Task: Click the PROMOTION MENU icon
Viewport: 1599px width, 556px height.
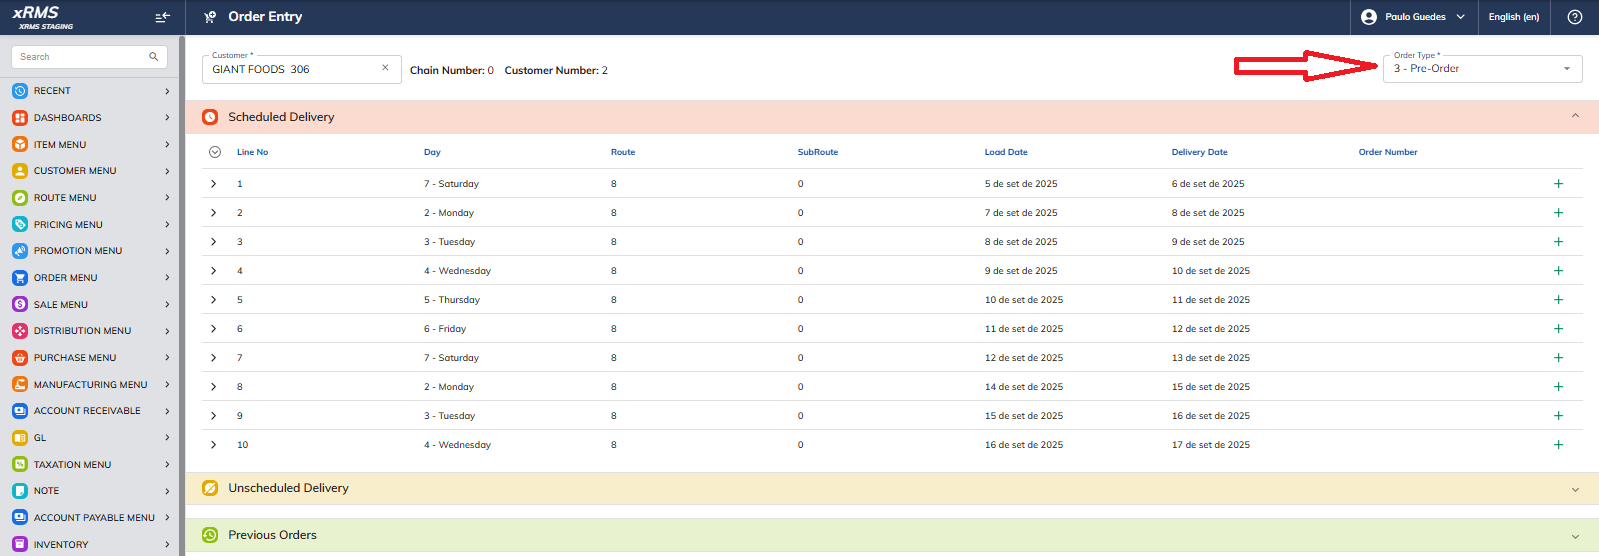Action: pos(20,251)
